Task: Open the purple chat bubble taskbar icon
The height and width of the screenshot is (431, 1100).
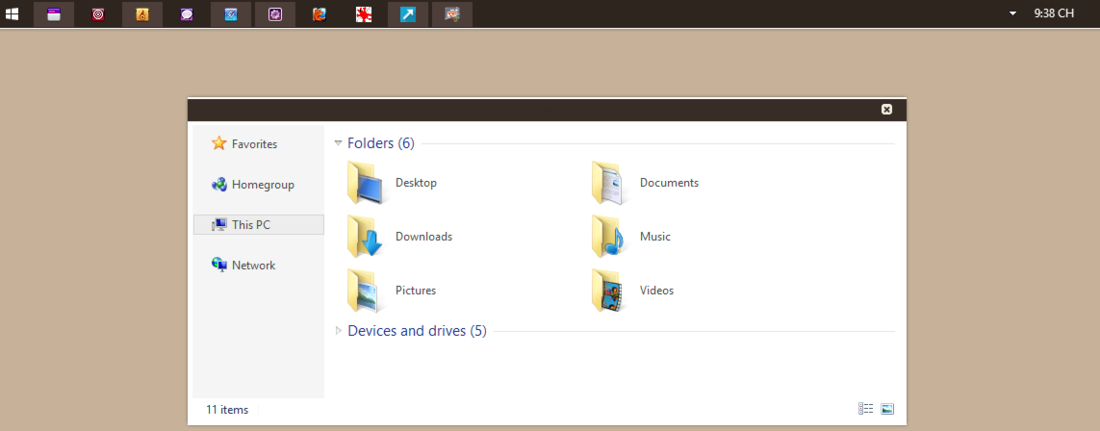Action: click(x=187, y=14)
